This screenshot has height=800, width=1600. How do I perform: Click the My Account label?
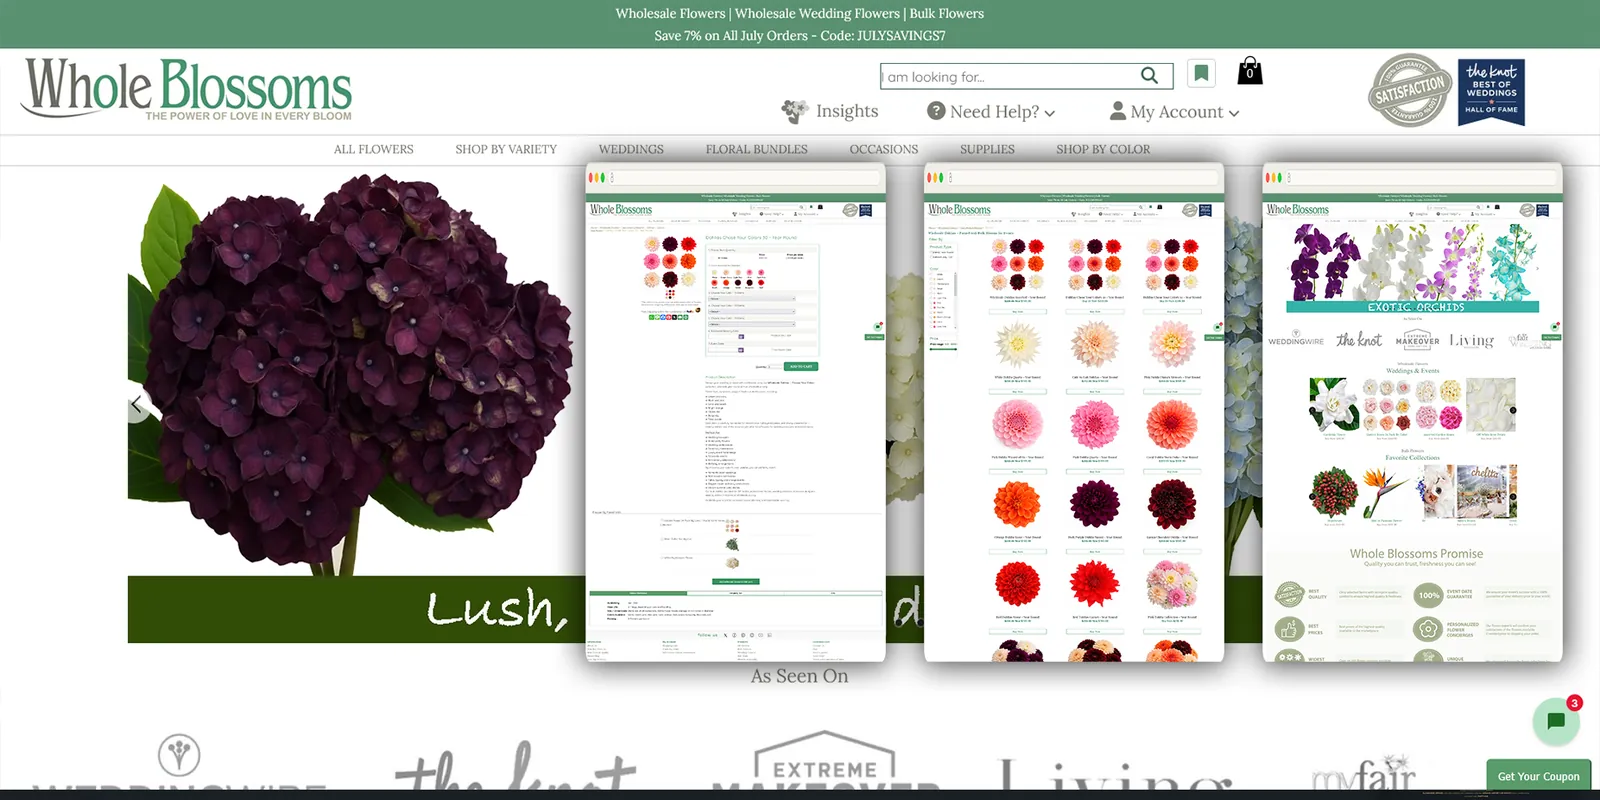(x=1177, y=112)
